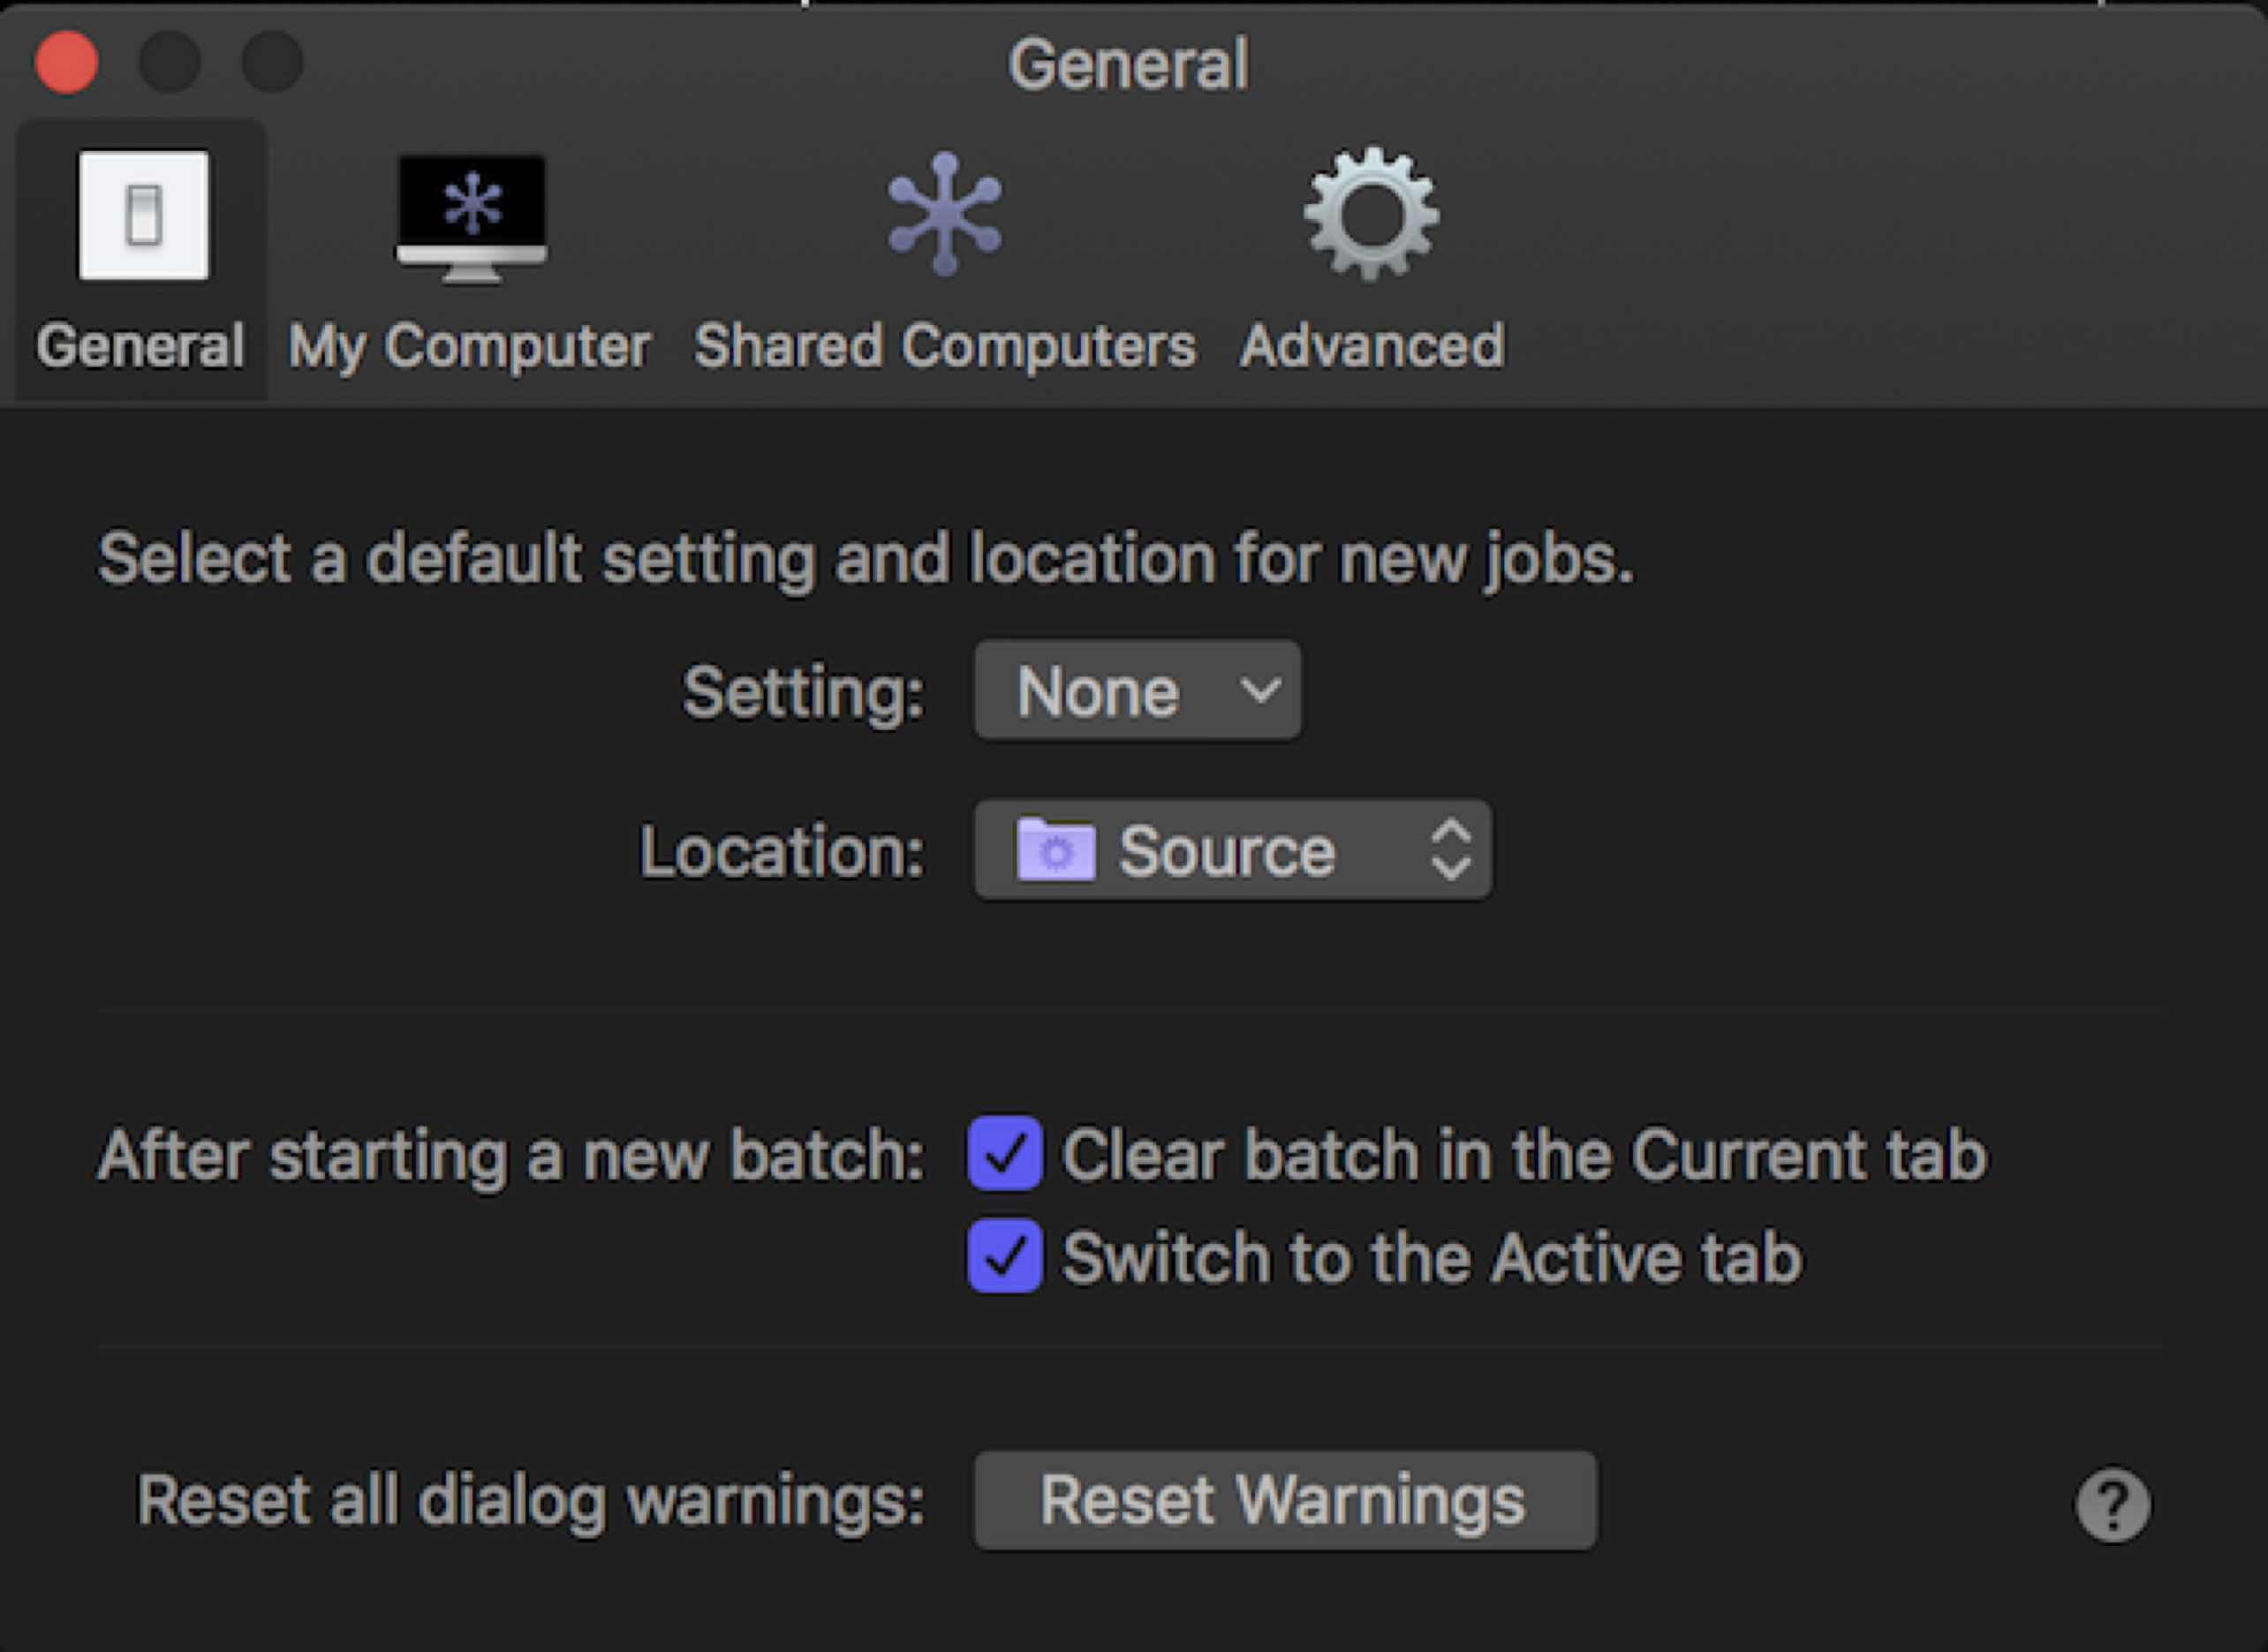This screenshot has width=2268, height=1652.
Task: Open the My Computer monitor icon
Action: (x=471, y=217)
